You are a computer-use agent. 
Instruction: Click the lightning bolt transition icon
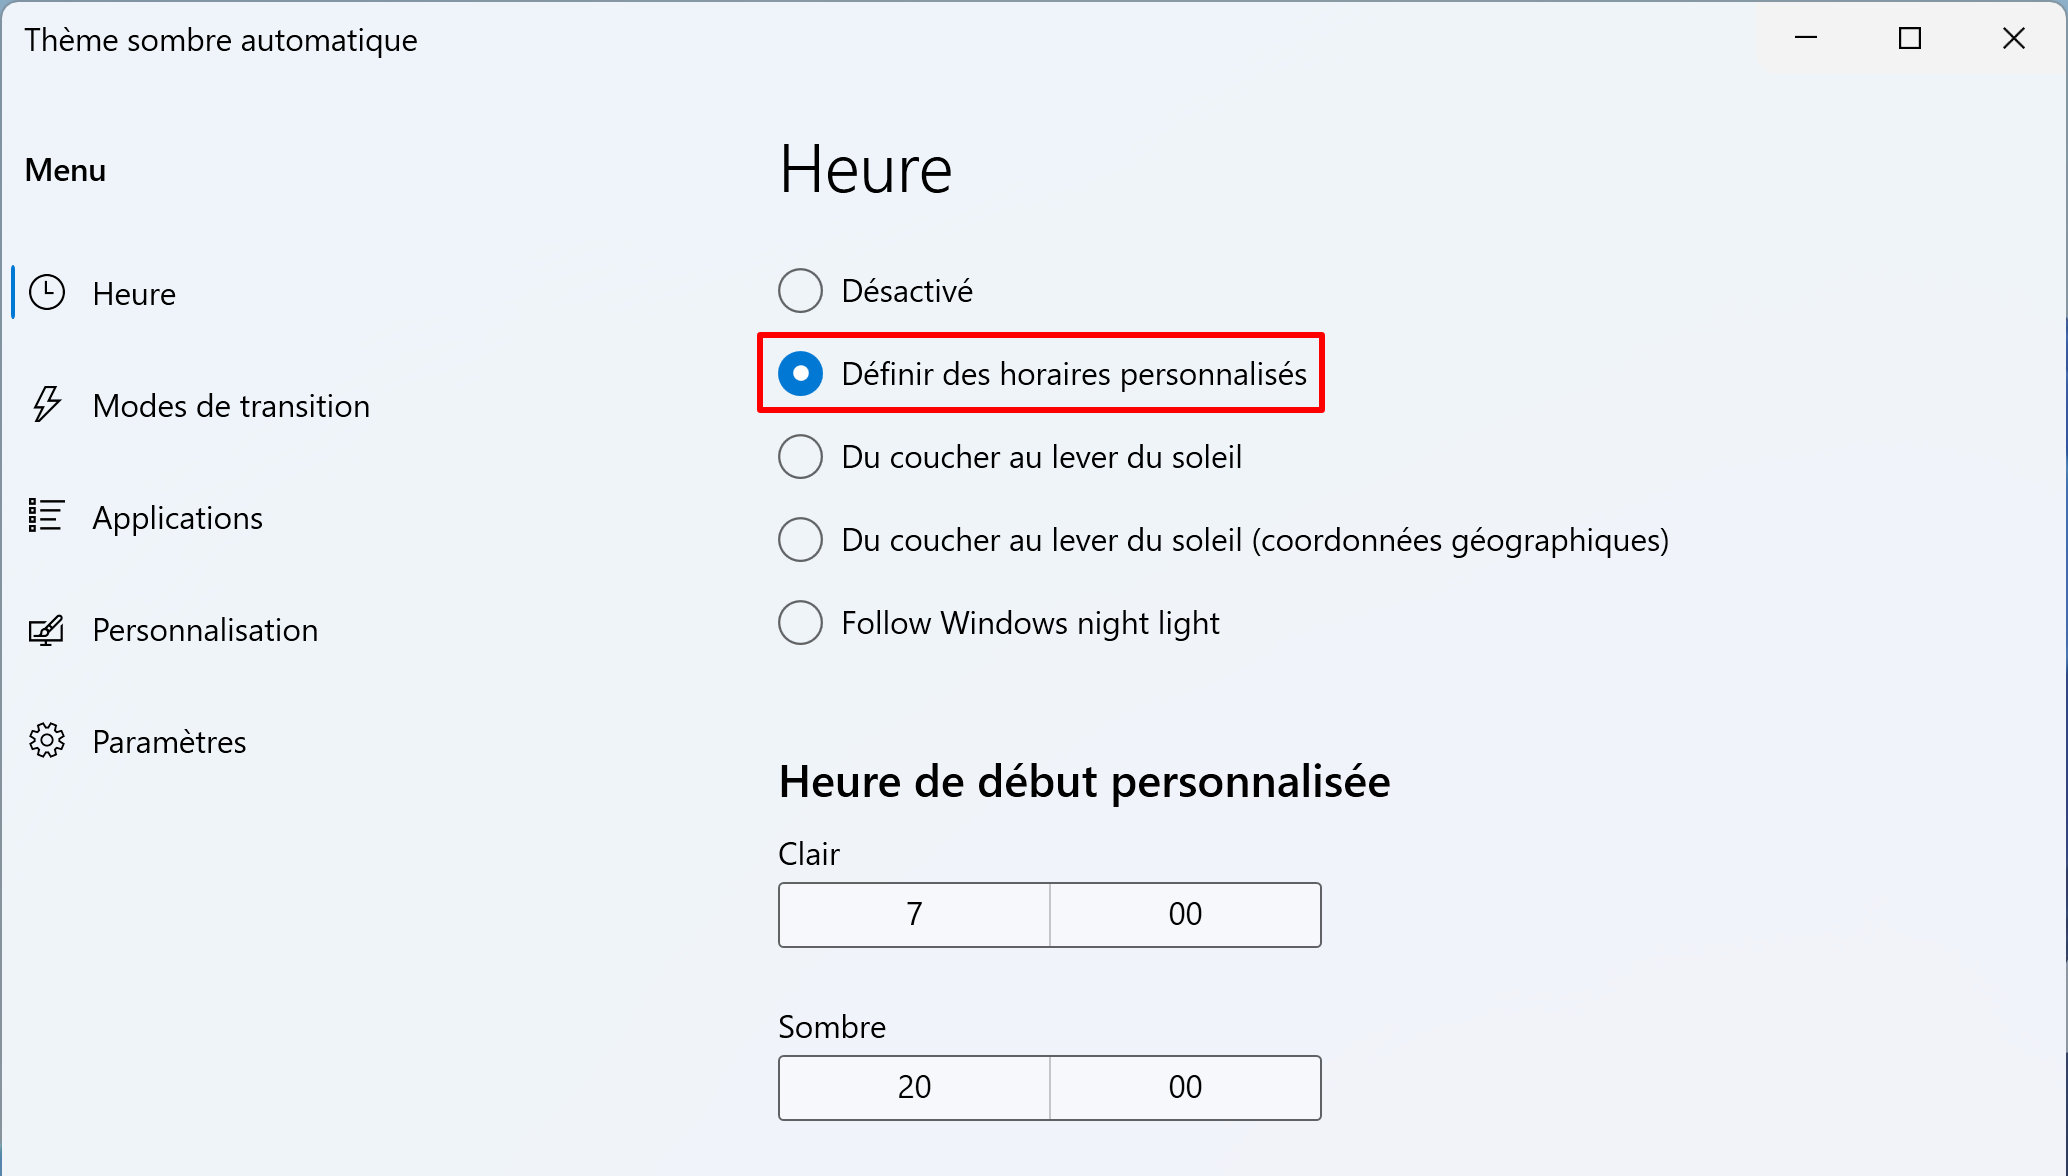pos(47,405)
